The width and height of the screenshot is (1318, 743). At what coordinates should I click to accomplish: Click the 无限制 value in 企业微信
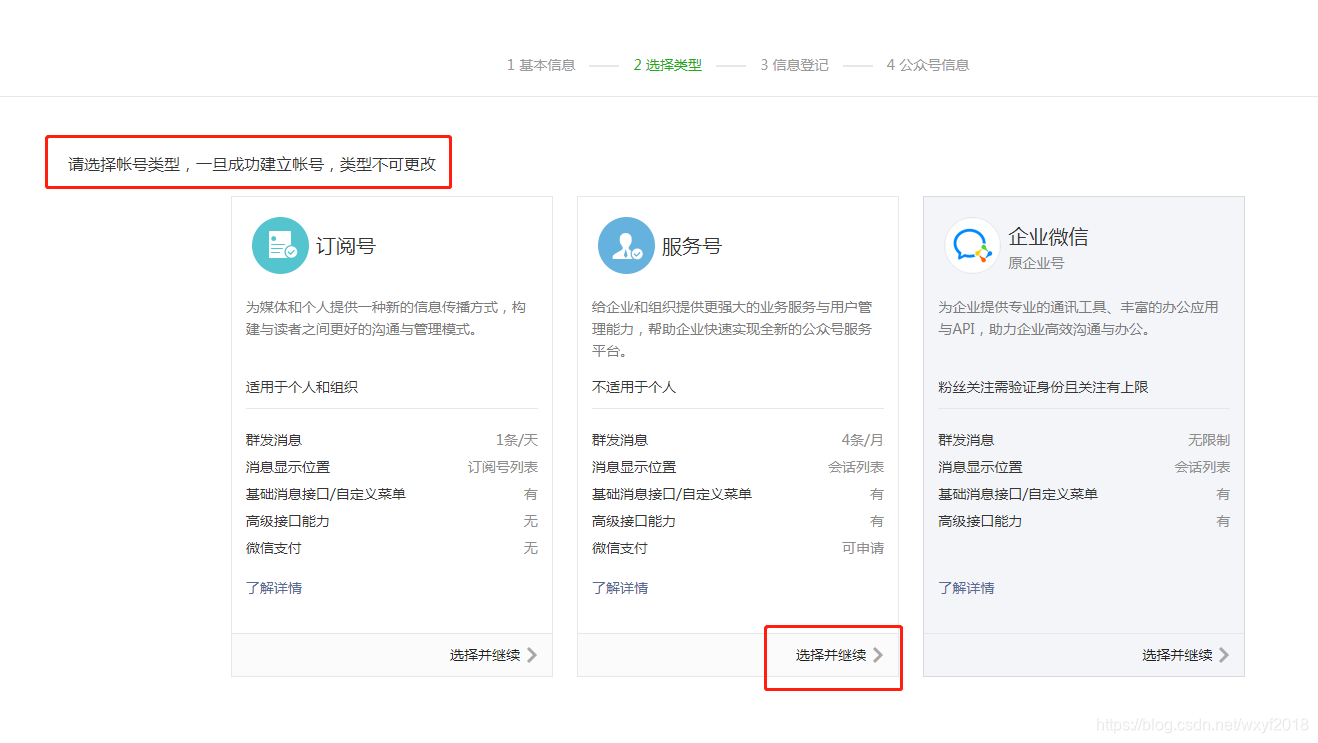(1209, 440)
